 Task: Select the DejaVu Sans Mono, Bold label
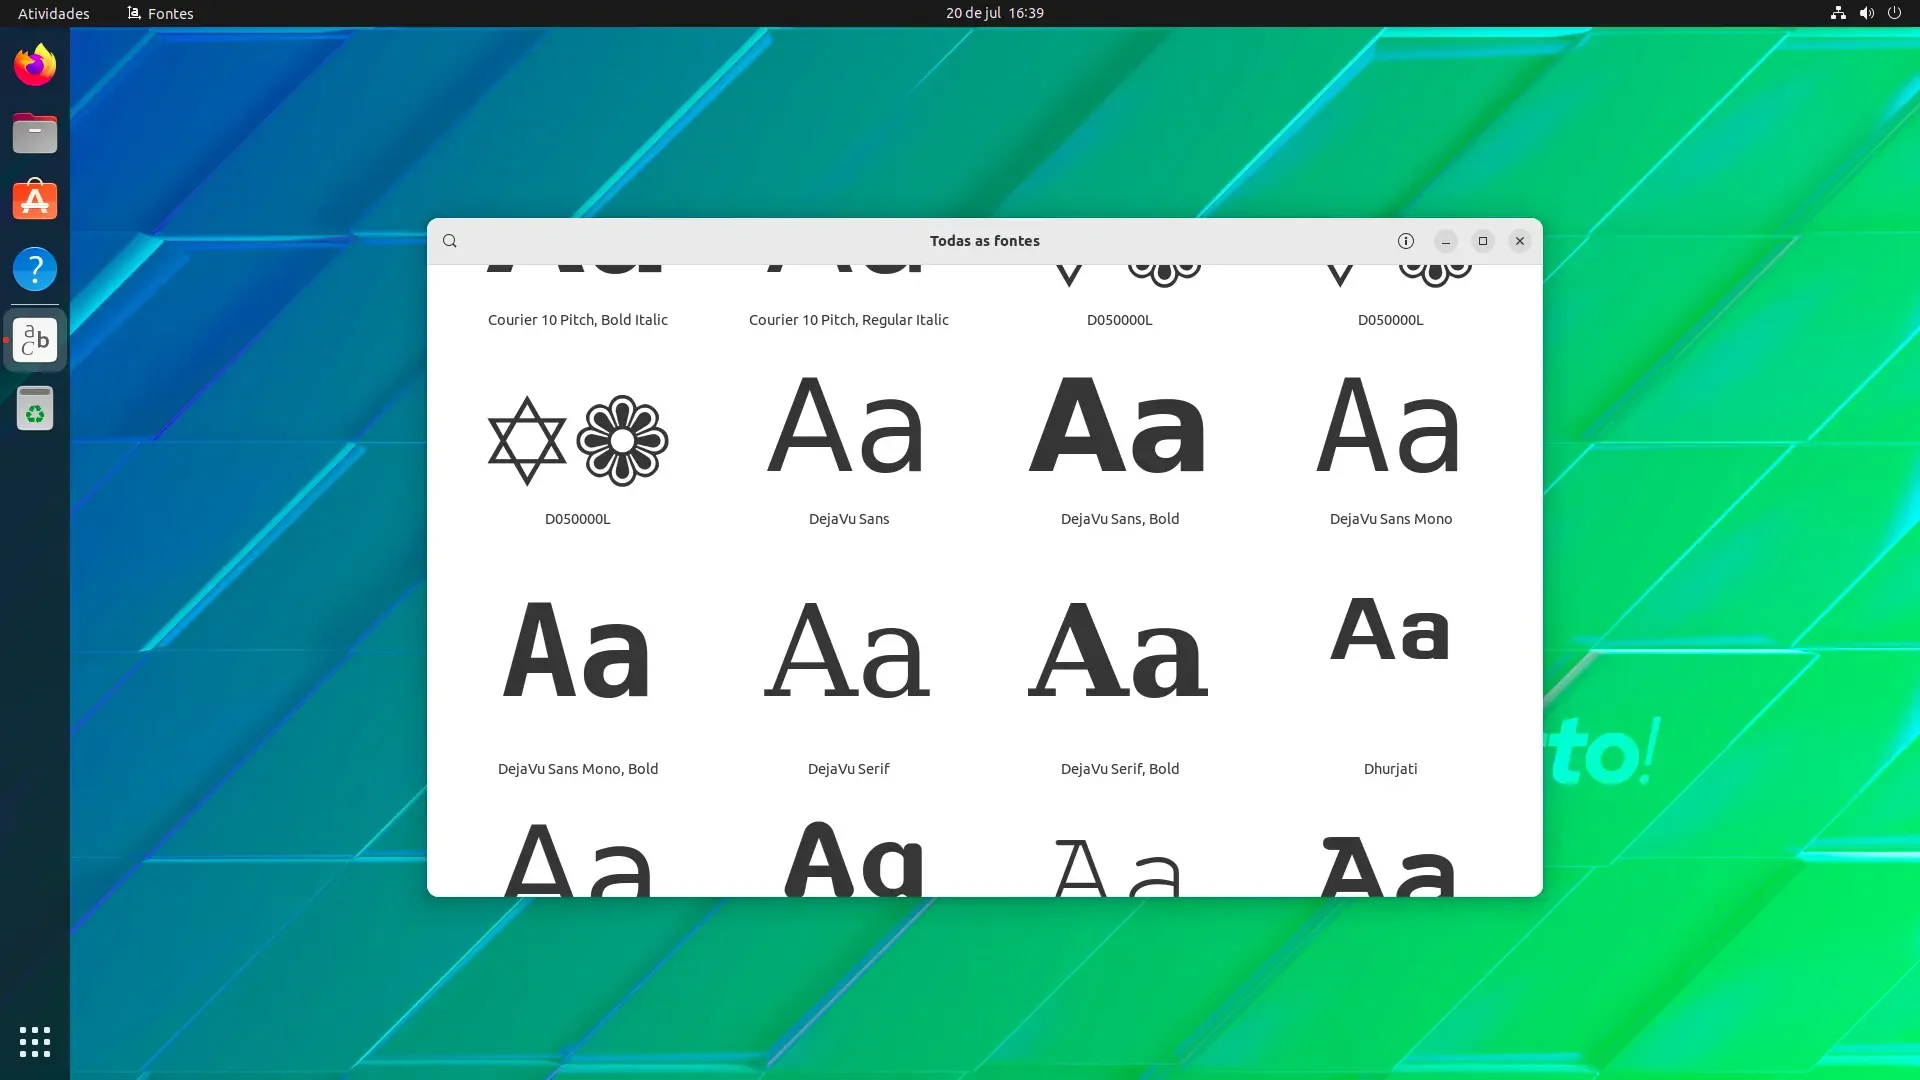(578, 769)
